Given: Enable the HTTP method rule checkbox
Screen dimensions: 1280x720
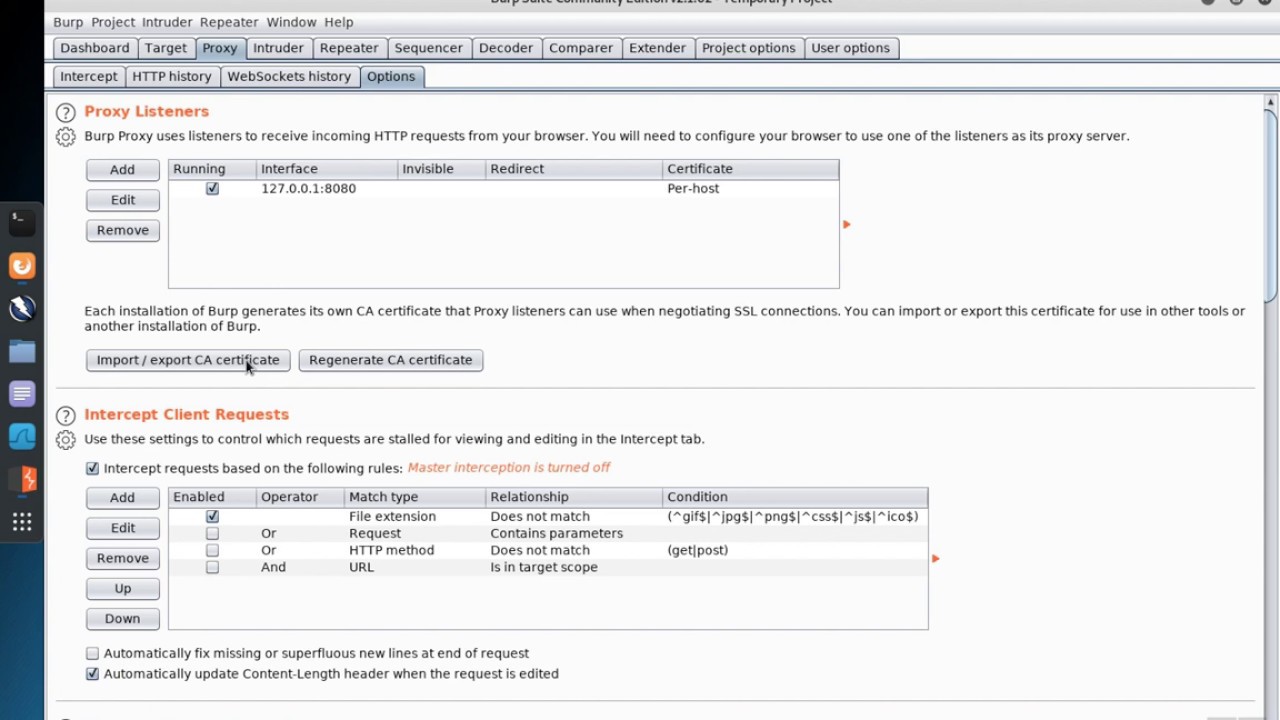Looking at the screenshot, I should point(212,550).
